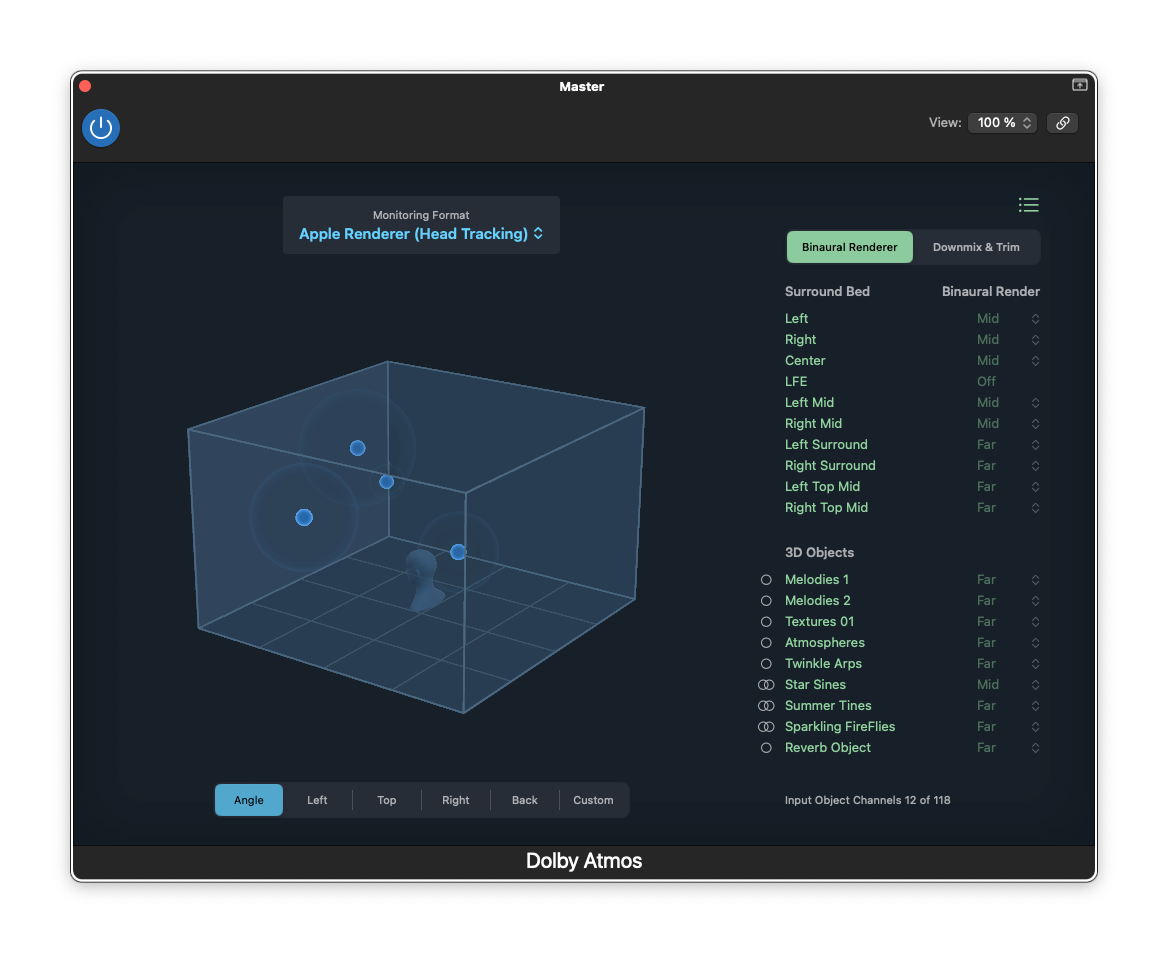The height and width of the screenshot is (953, 1168).
Task: Click the mono icon beside Melodies 1
Action: click(766, 580)
